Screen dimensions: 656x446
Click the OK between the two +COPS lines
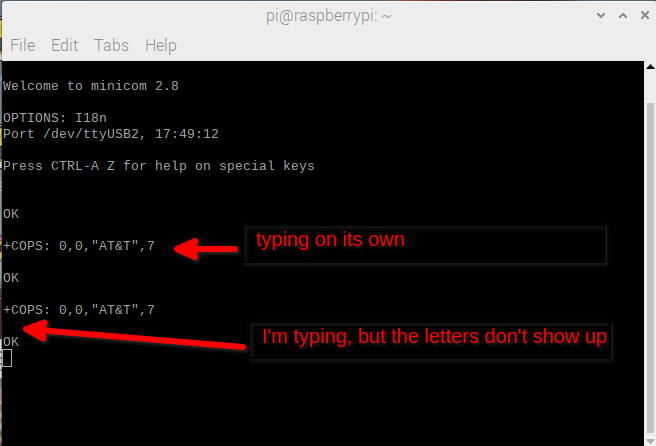(x=11, y=278)
